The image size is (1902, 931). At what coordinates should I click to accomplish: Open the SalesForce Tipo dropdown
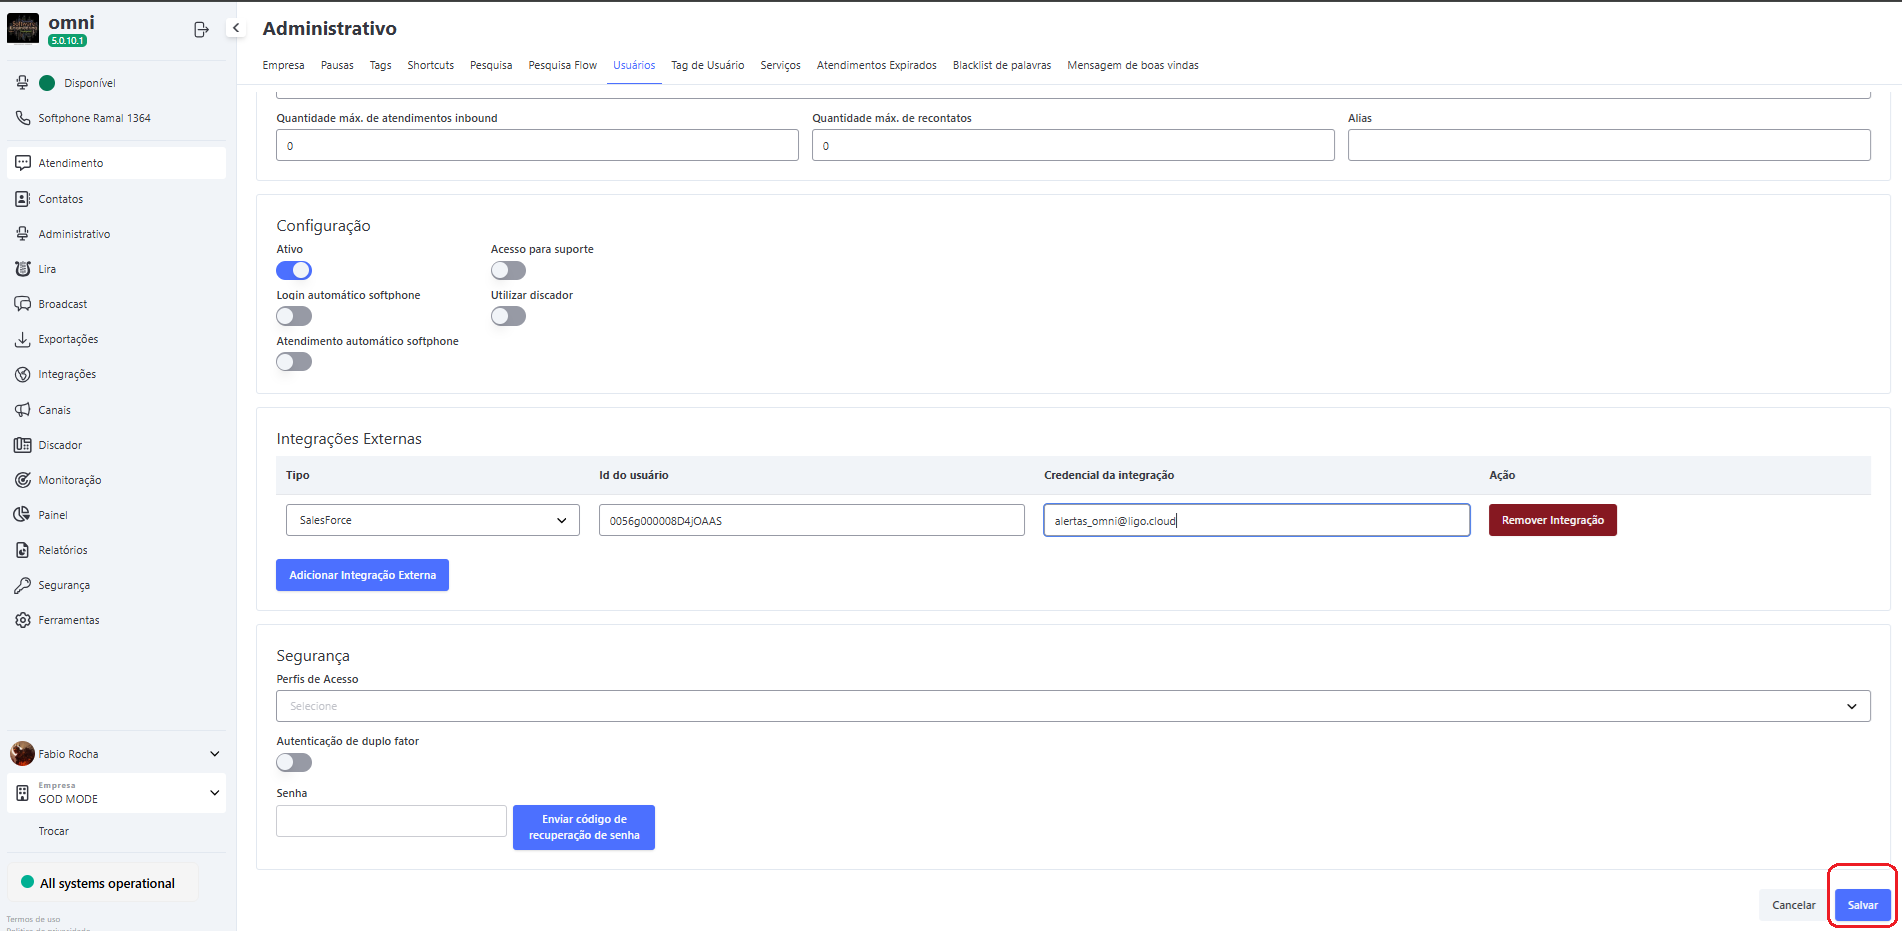tap(432, 520)
